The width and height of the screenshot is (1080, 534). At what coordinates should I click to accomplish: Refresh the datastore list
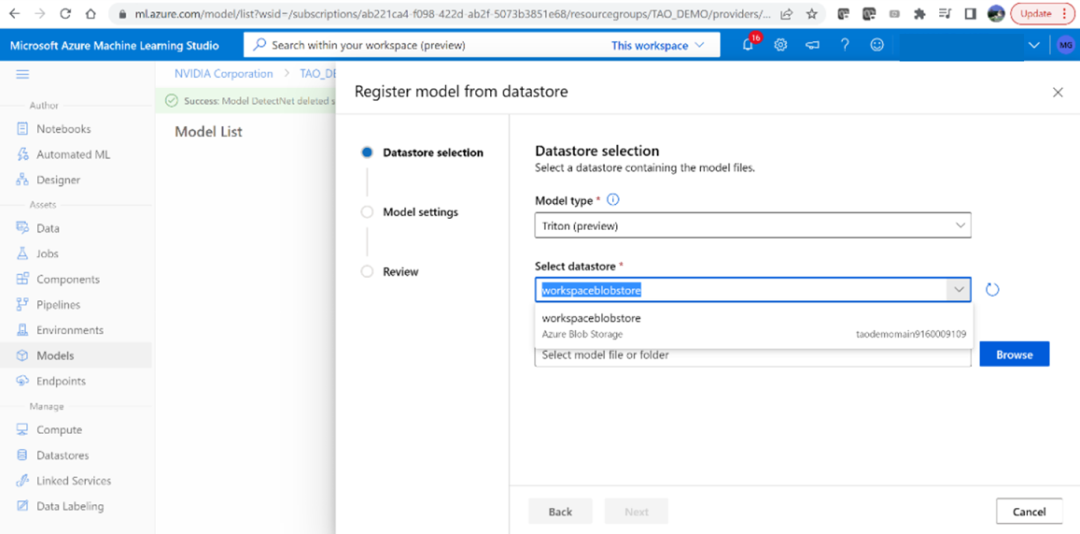[992, 289]
